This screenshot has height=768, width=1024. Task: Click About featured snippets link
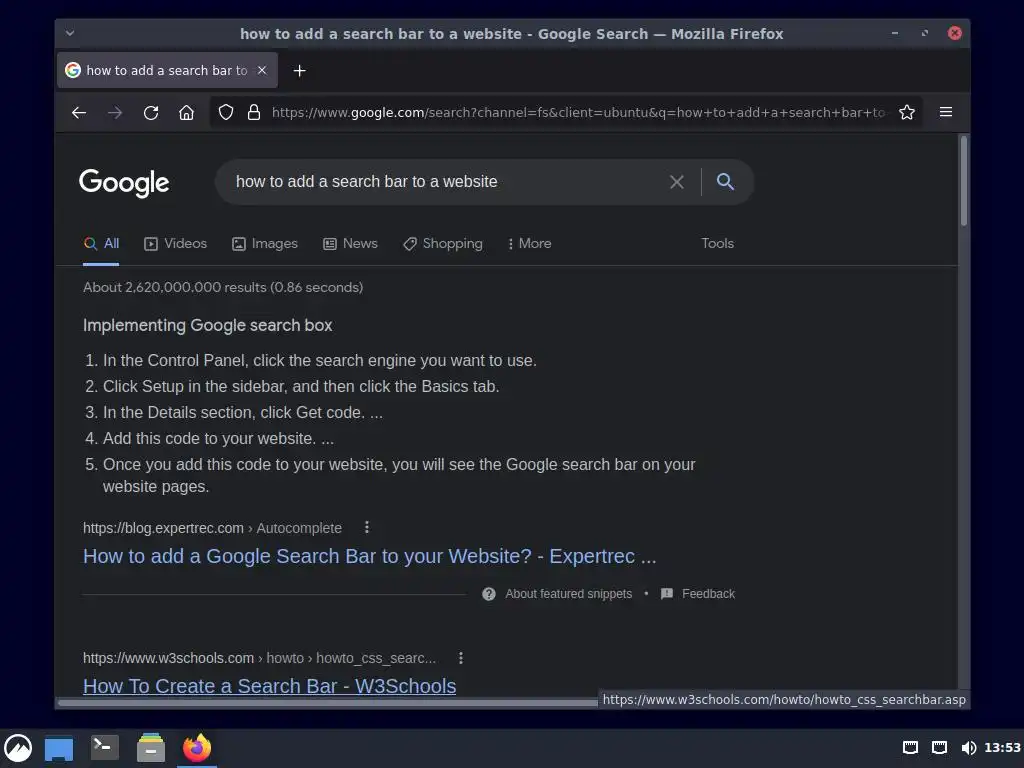tap(568, 594)
